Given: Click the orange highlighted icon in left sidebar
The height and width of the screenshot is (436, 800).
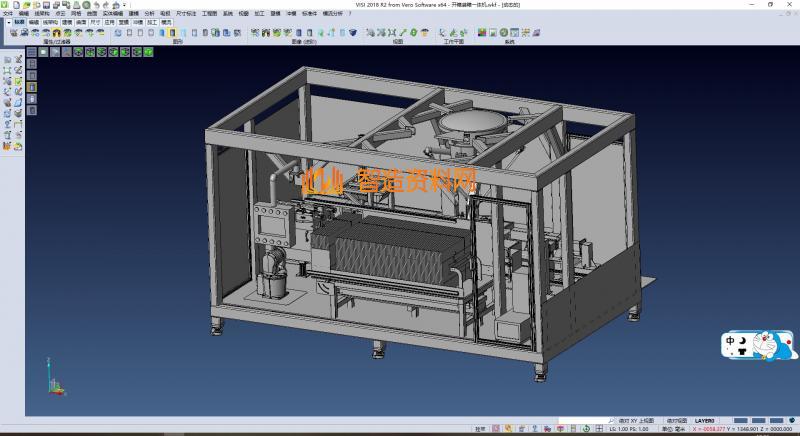Looking at the screenshot, I should click(x=32, y=86).
